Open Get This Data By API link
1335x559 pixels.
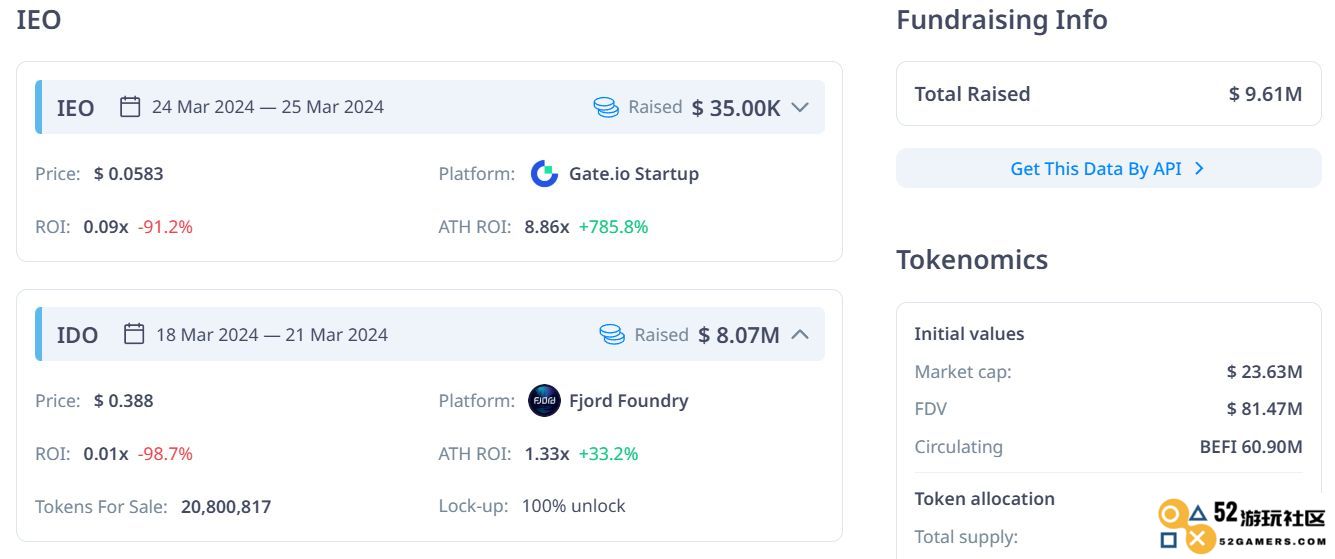[1108, 168]
